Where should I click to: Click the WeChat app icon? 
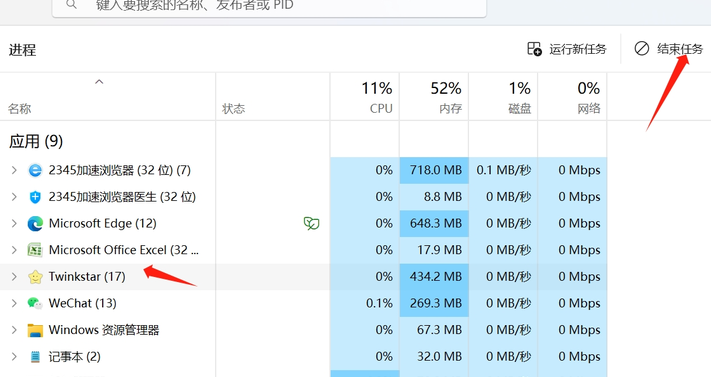(x=35, y=303)
